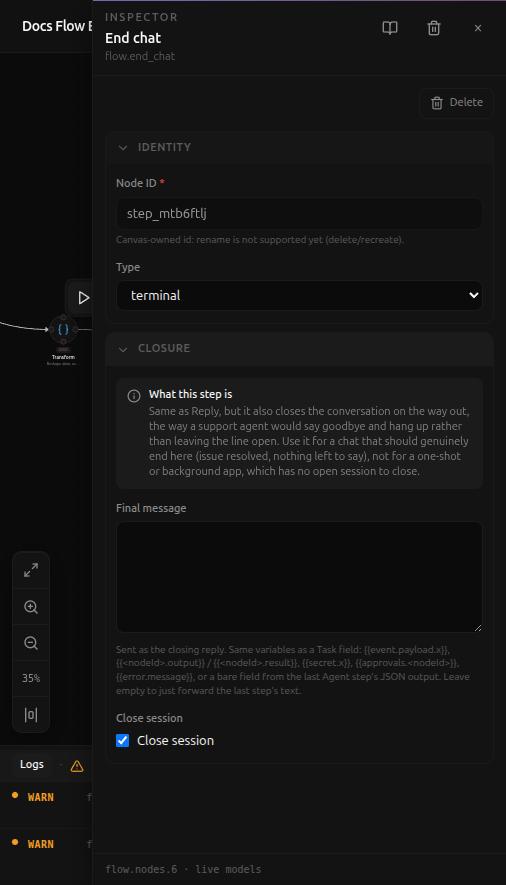This screenshot has width=506, height=885.
Task: Click the run play button on canvas
Action: [83, 297]
